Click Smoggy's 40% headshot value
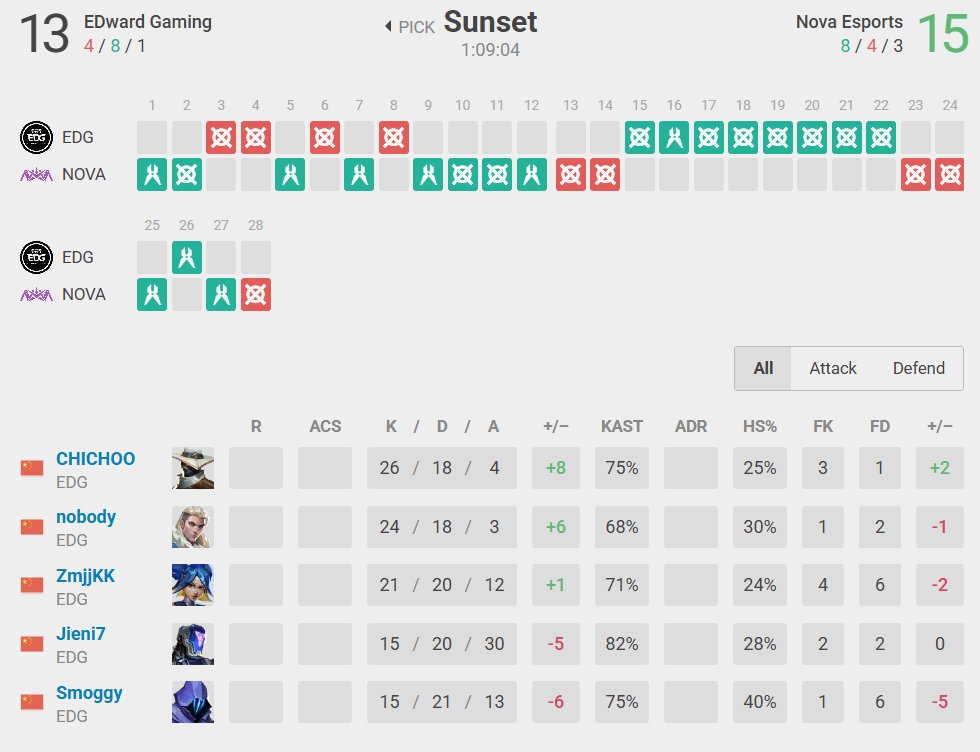The width and height of the screenshot is (980, 752). [x=759, y=702]
